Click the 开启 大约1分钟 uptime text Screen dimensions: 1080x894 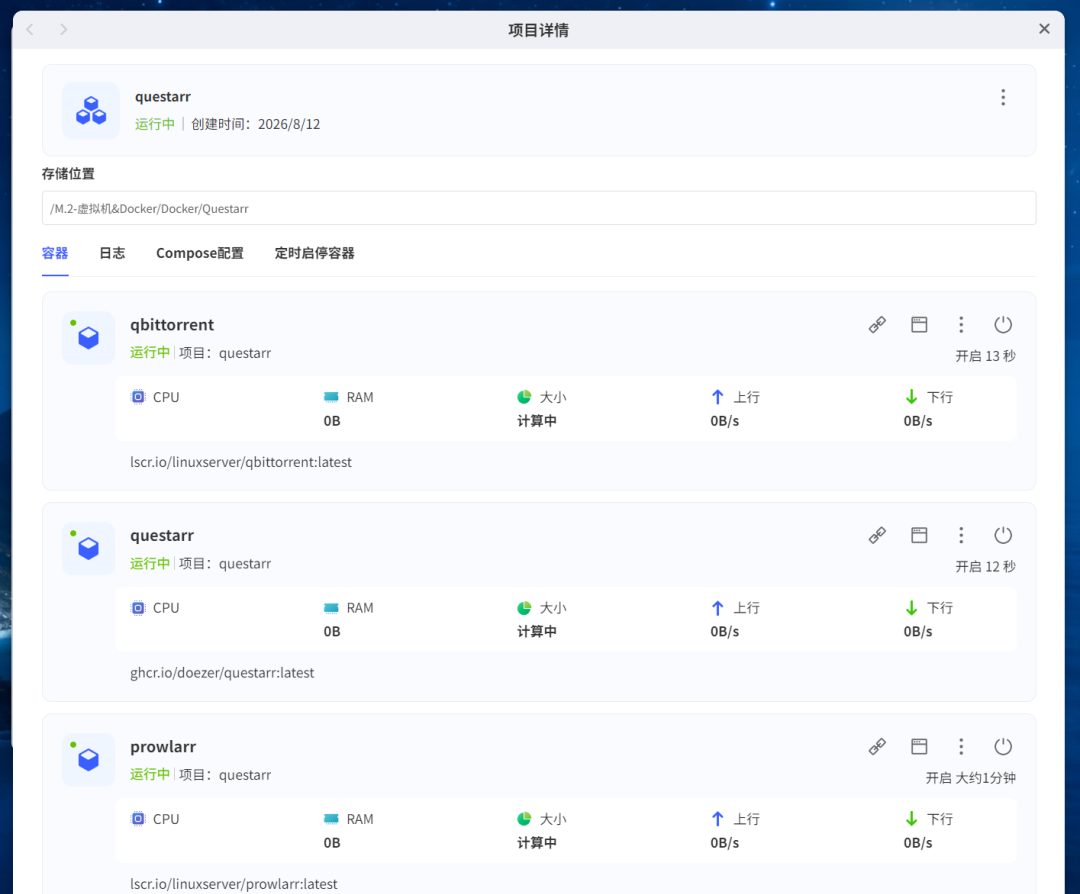(x=970, y=778)
